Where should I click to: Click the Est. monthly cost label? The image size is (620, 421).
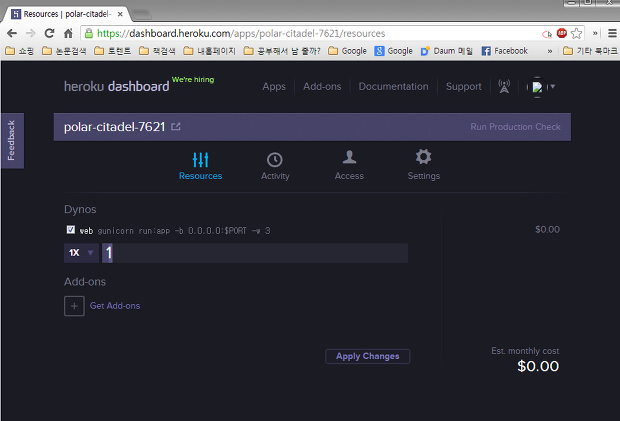pos(525,351)
